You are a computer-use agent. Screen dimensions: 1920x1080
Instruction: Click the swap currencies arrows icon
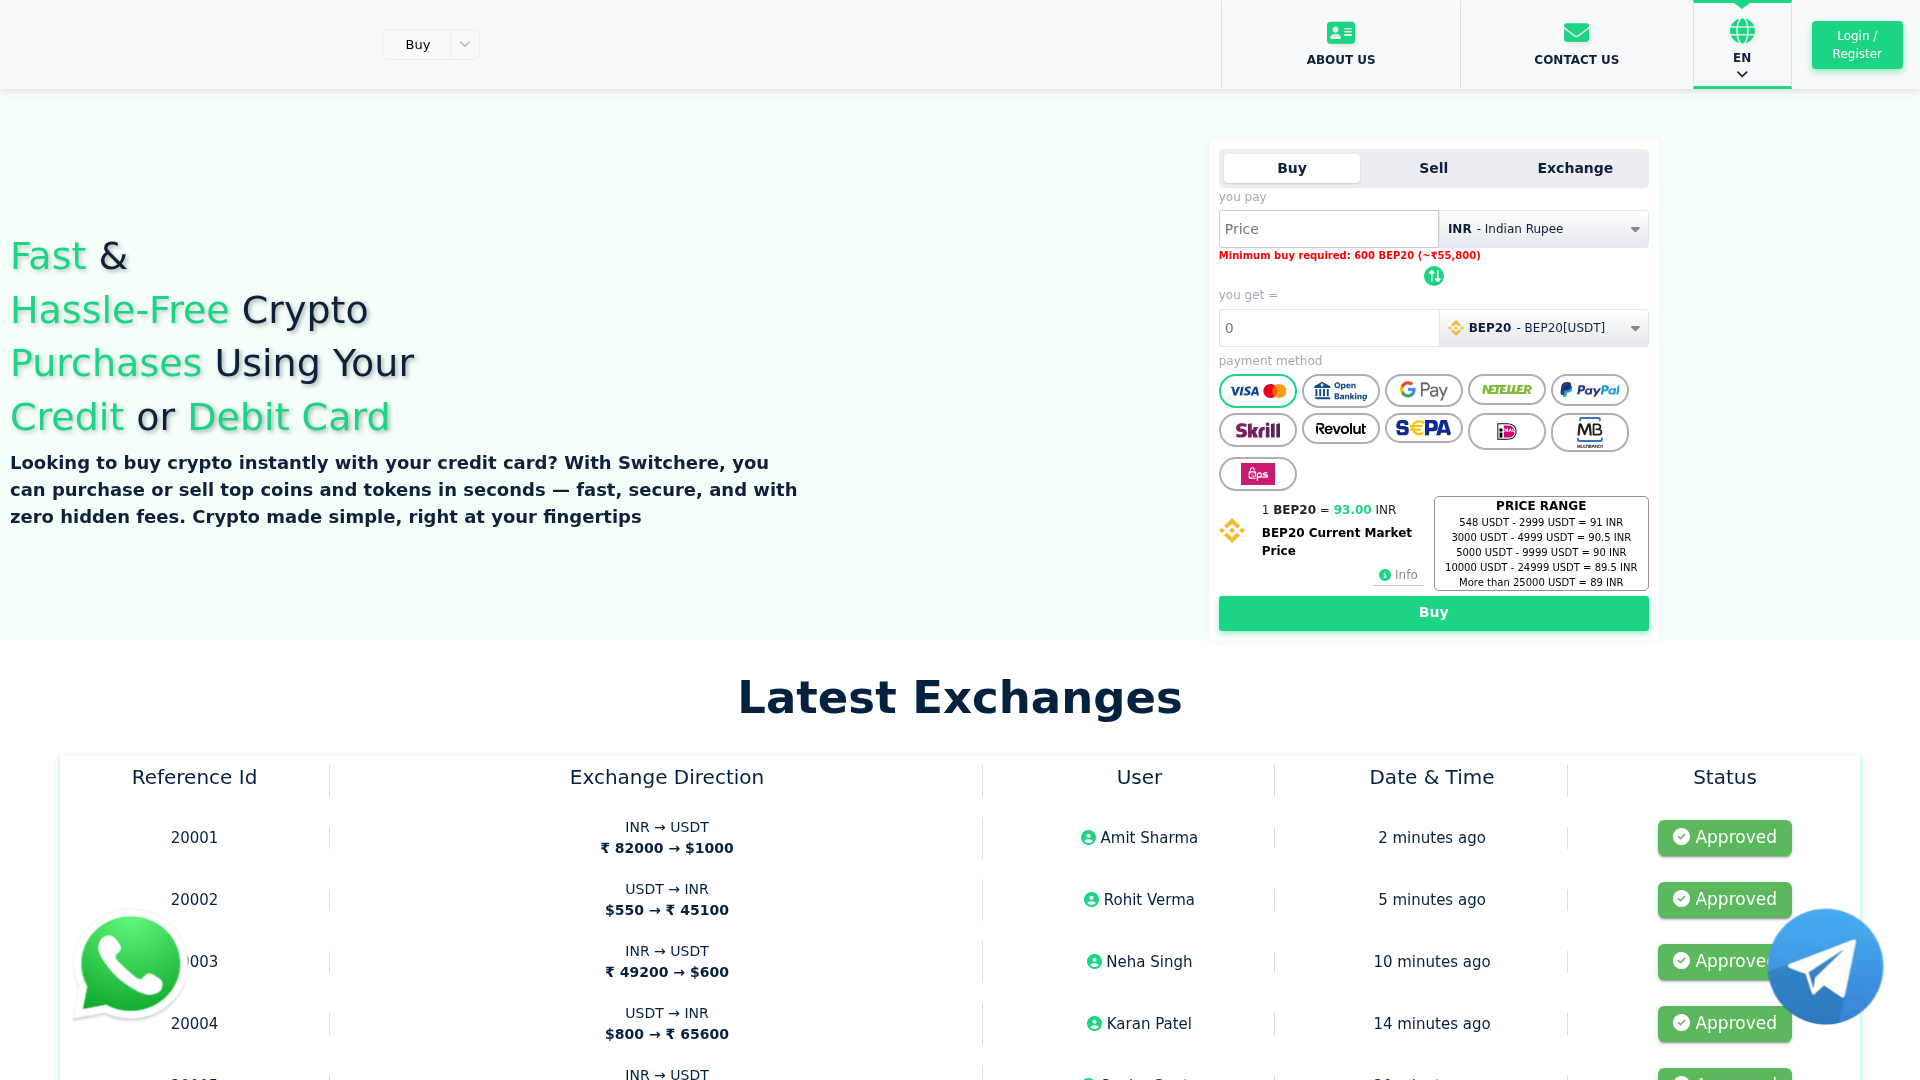tap(1433, 276)
